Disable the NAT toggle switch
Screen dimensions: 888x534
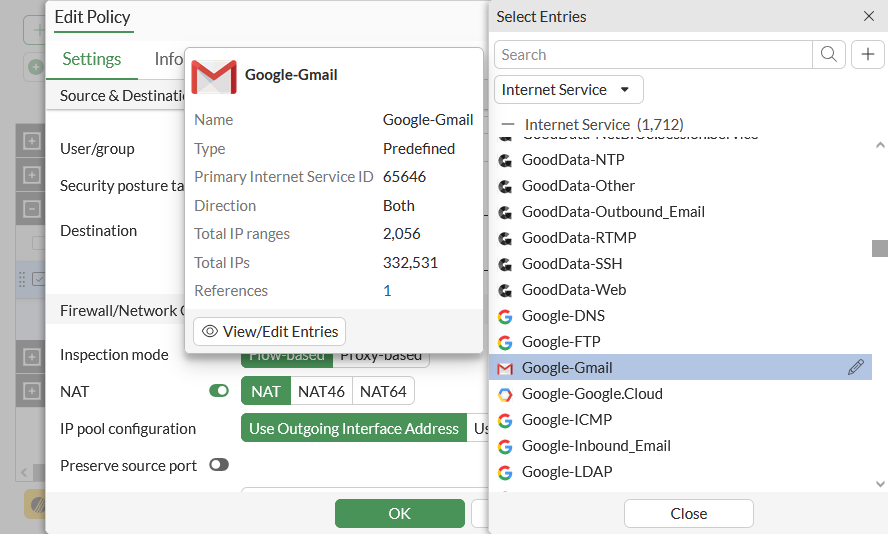[x=219, y=391]
